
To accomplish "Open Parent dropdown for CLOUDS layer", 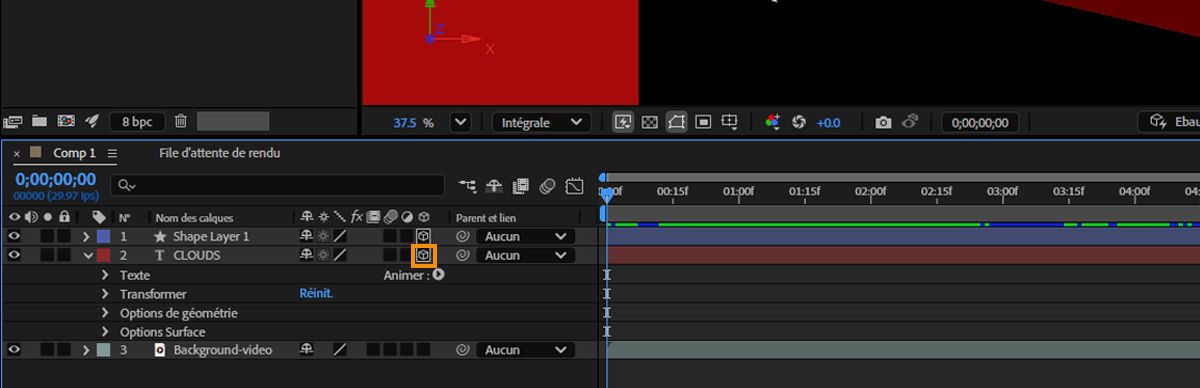I will tap(525, 256).
